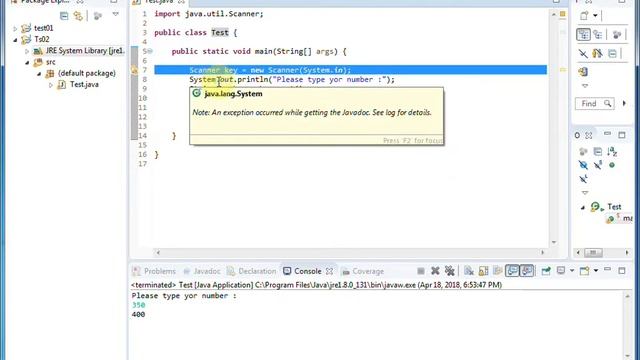This screenshot has height=360, width=640.
Task: Click Display Selected Console icon
Action: [x=561, y=271]
